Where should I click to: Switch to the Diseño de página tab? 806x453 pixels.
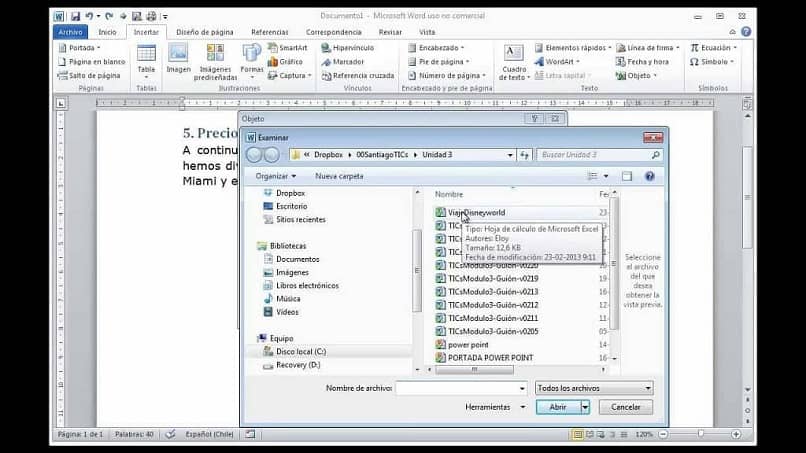coord(205,32)
